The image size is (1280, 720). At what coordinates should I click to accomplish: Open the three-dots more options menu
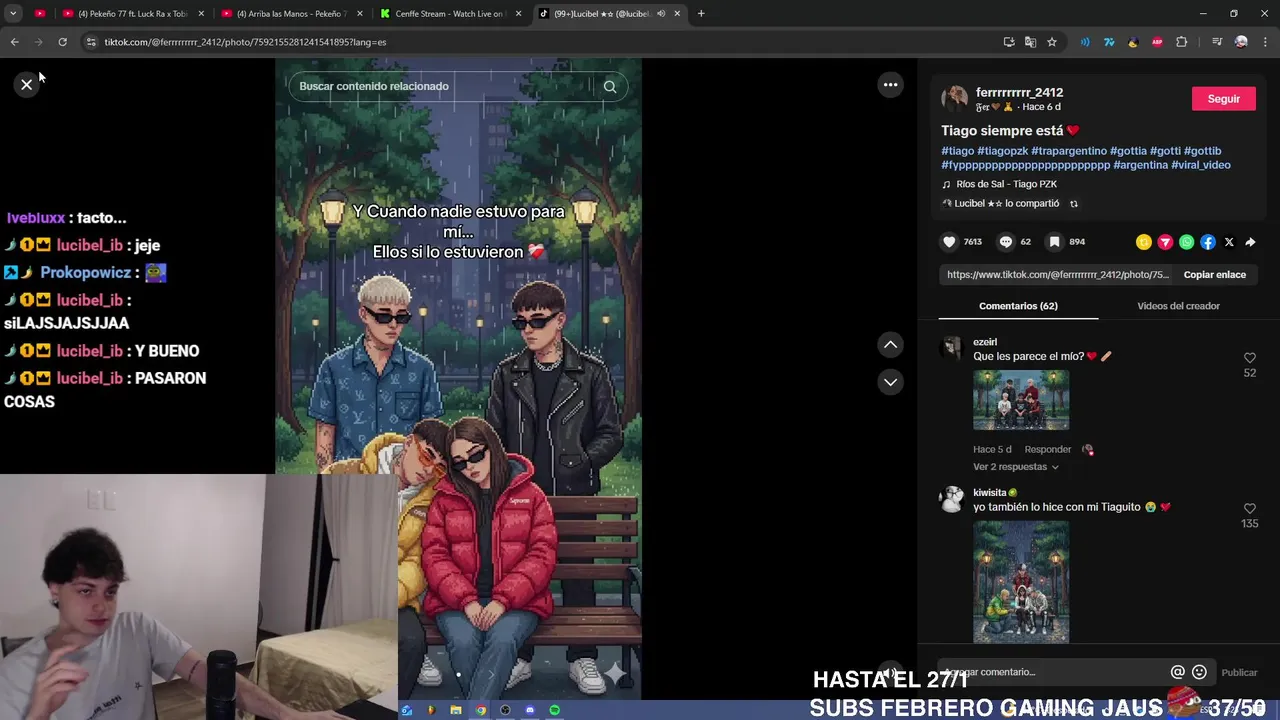890,85
